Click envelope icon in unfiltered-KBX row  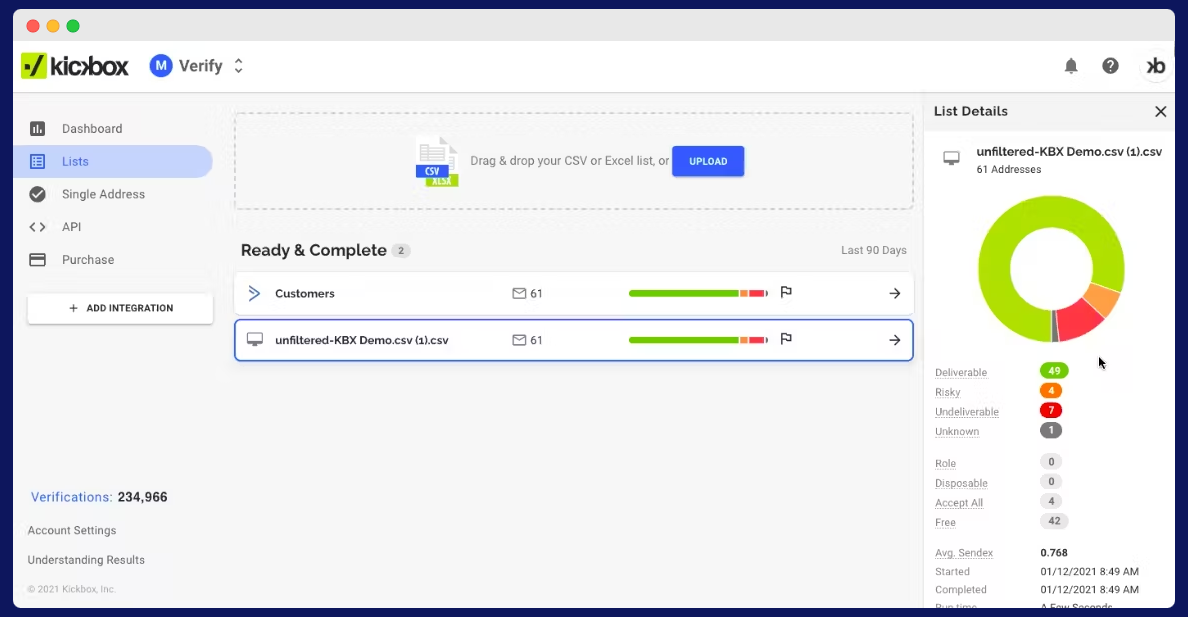(x=519, y=340)
